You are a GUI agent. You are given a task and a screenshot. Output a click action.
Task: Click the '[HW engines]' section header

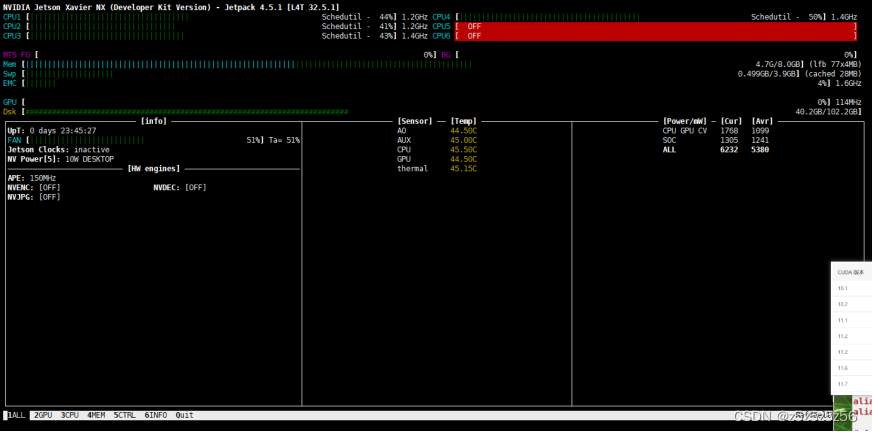154,169
